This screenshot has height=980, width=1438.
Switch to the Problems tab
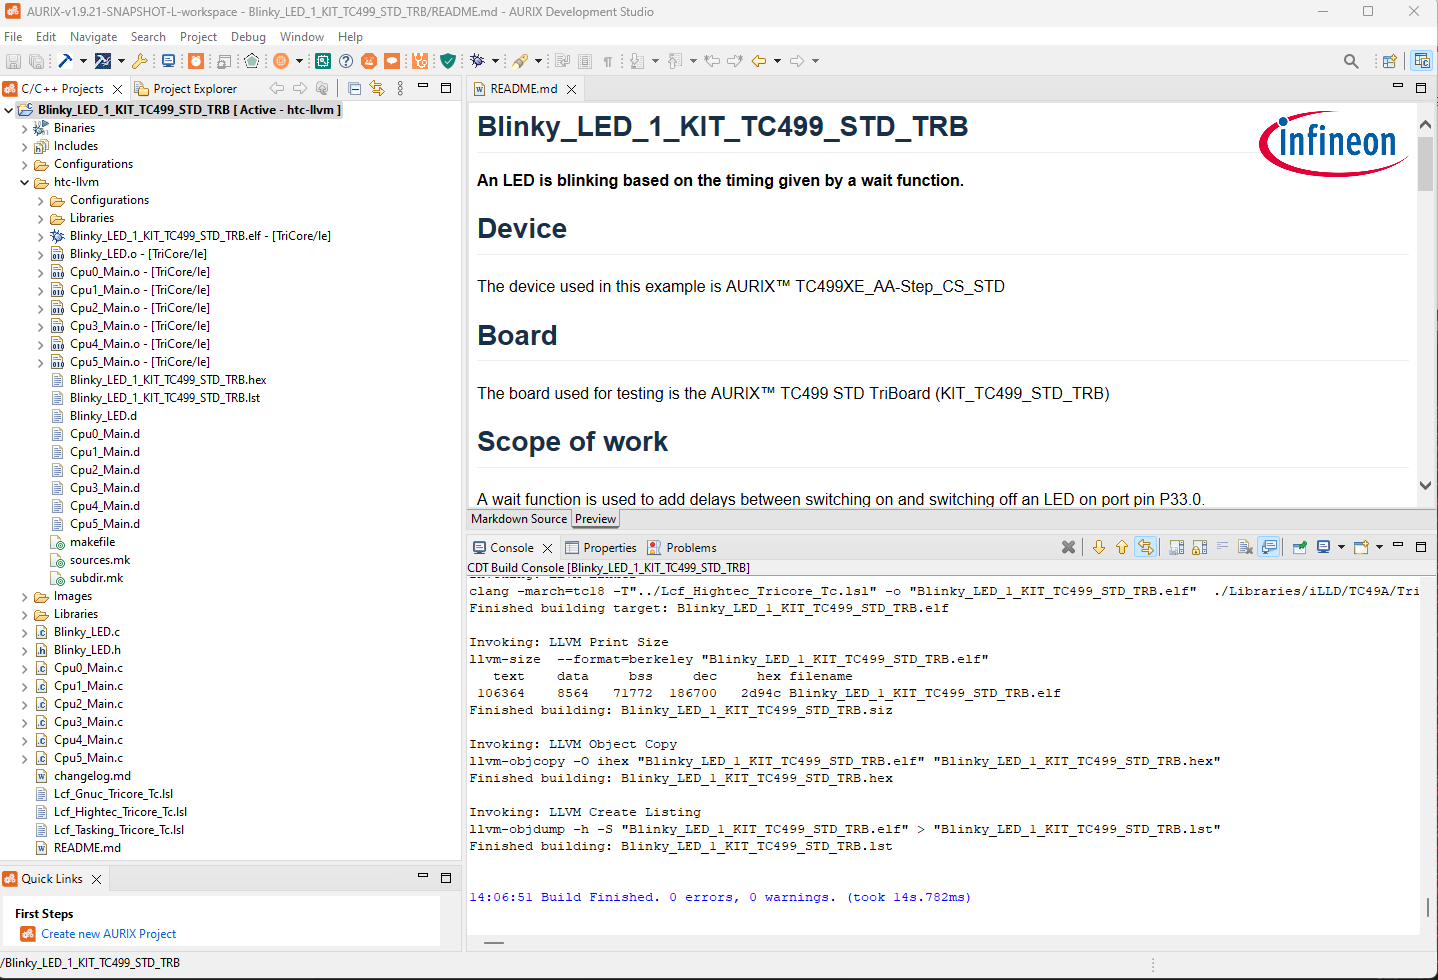(690, 548)
